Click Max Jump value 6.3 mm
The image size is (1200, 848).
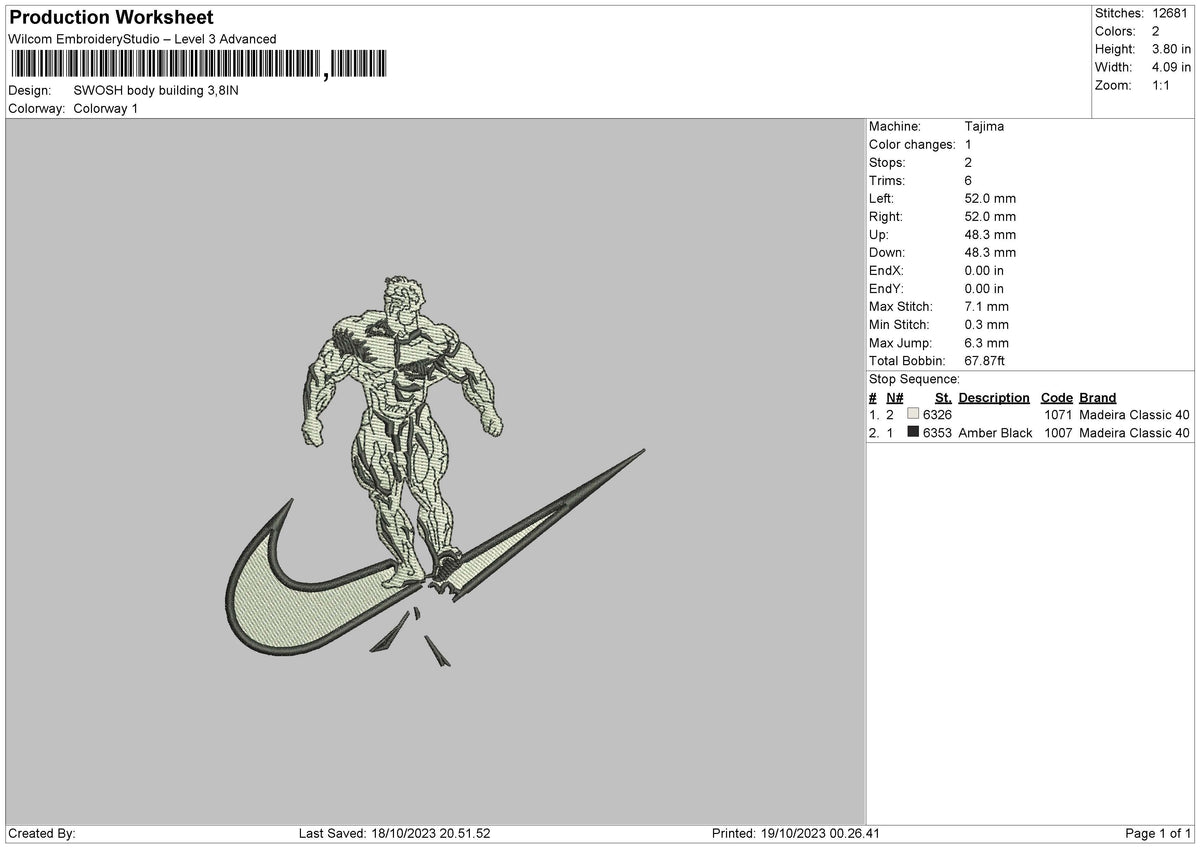click(x=987, y=343)
